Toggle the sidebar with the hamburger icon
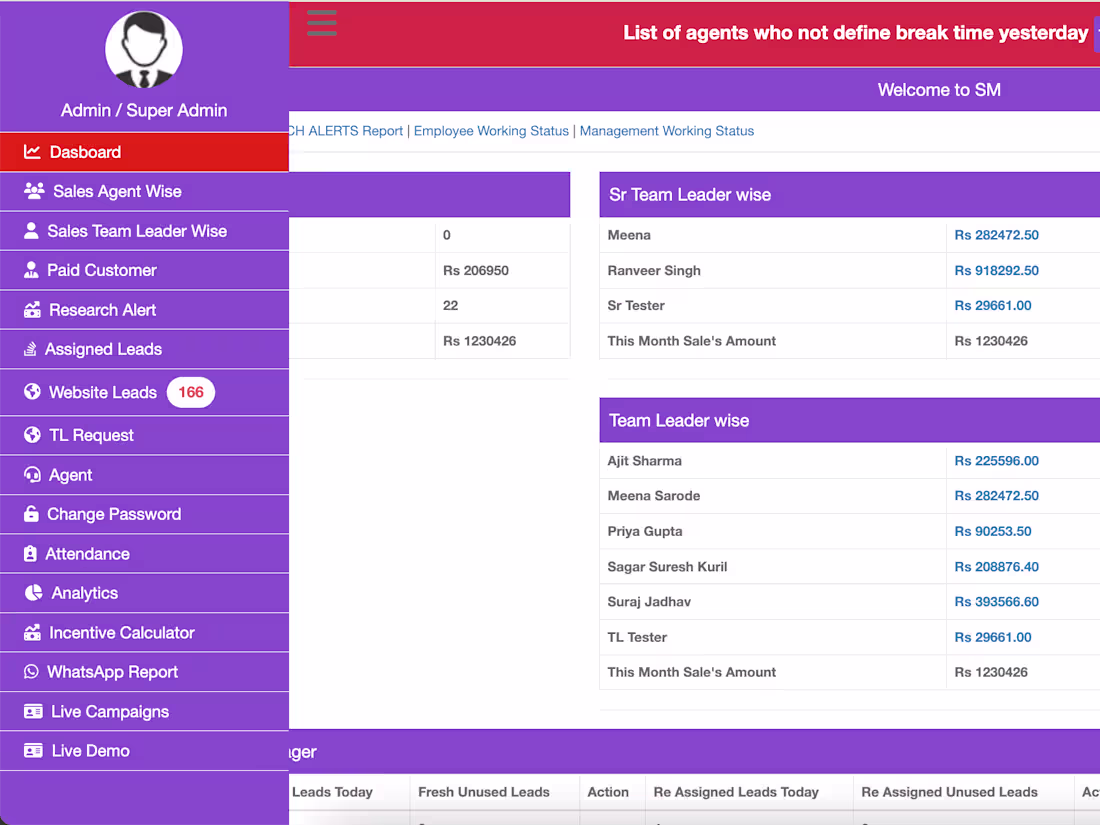Screen dimensions: 1100x825 click(x=321, y=24)
